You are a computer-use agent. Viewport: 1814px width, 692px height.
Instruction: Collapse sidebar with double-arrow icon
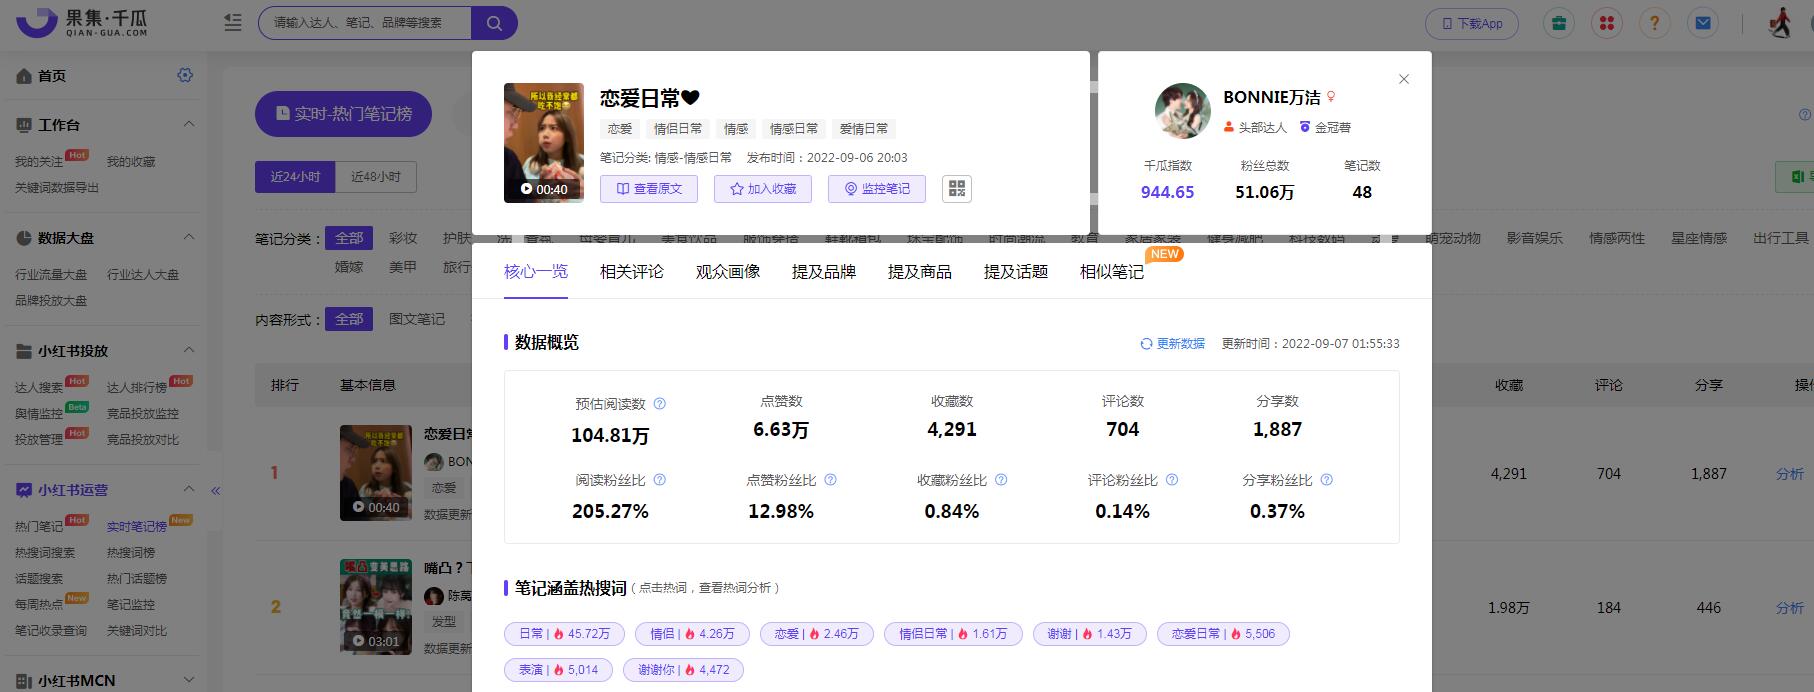coord(215,490)
